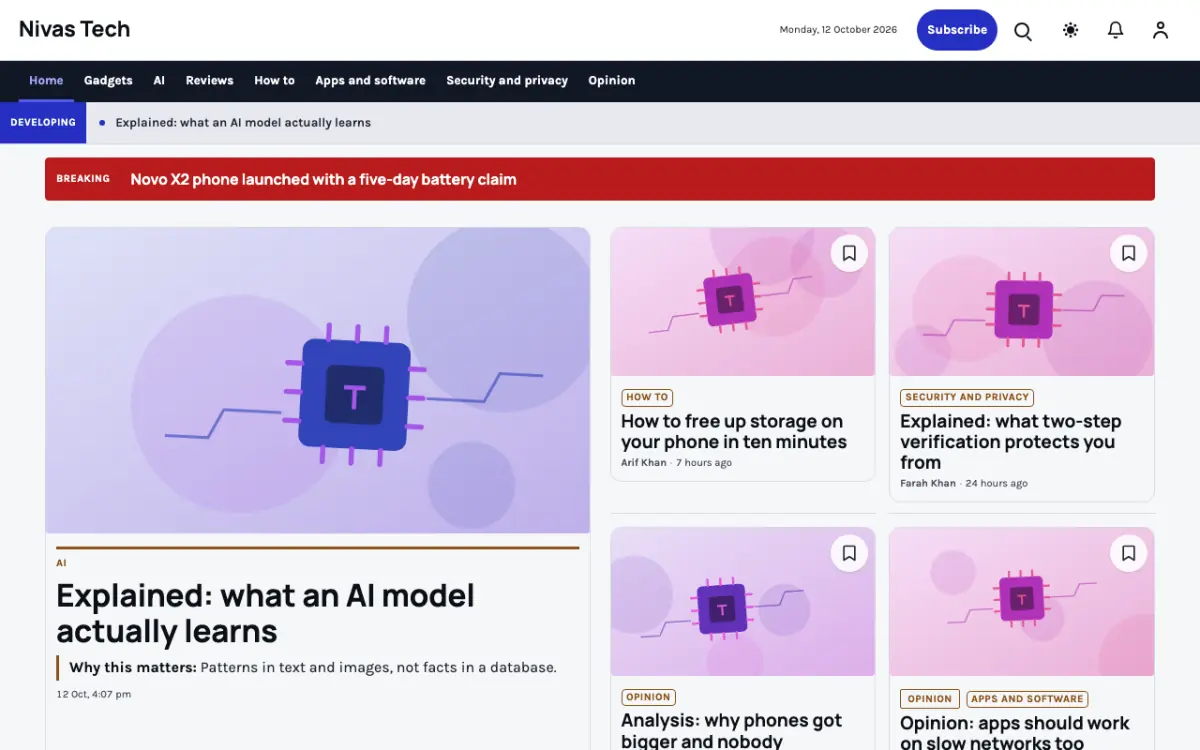Open 'Analysis: why phones got bigger' headline
This screenshot has height=750, width=1200.
pos(732,731)
